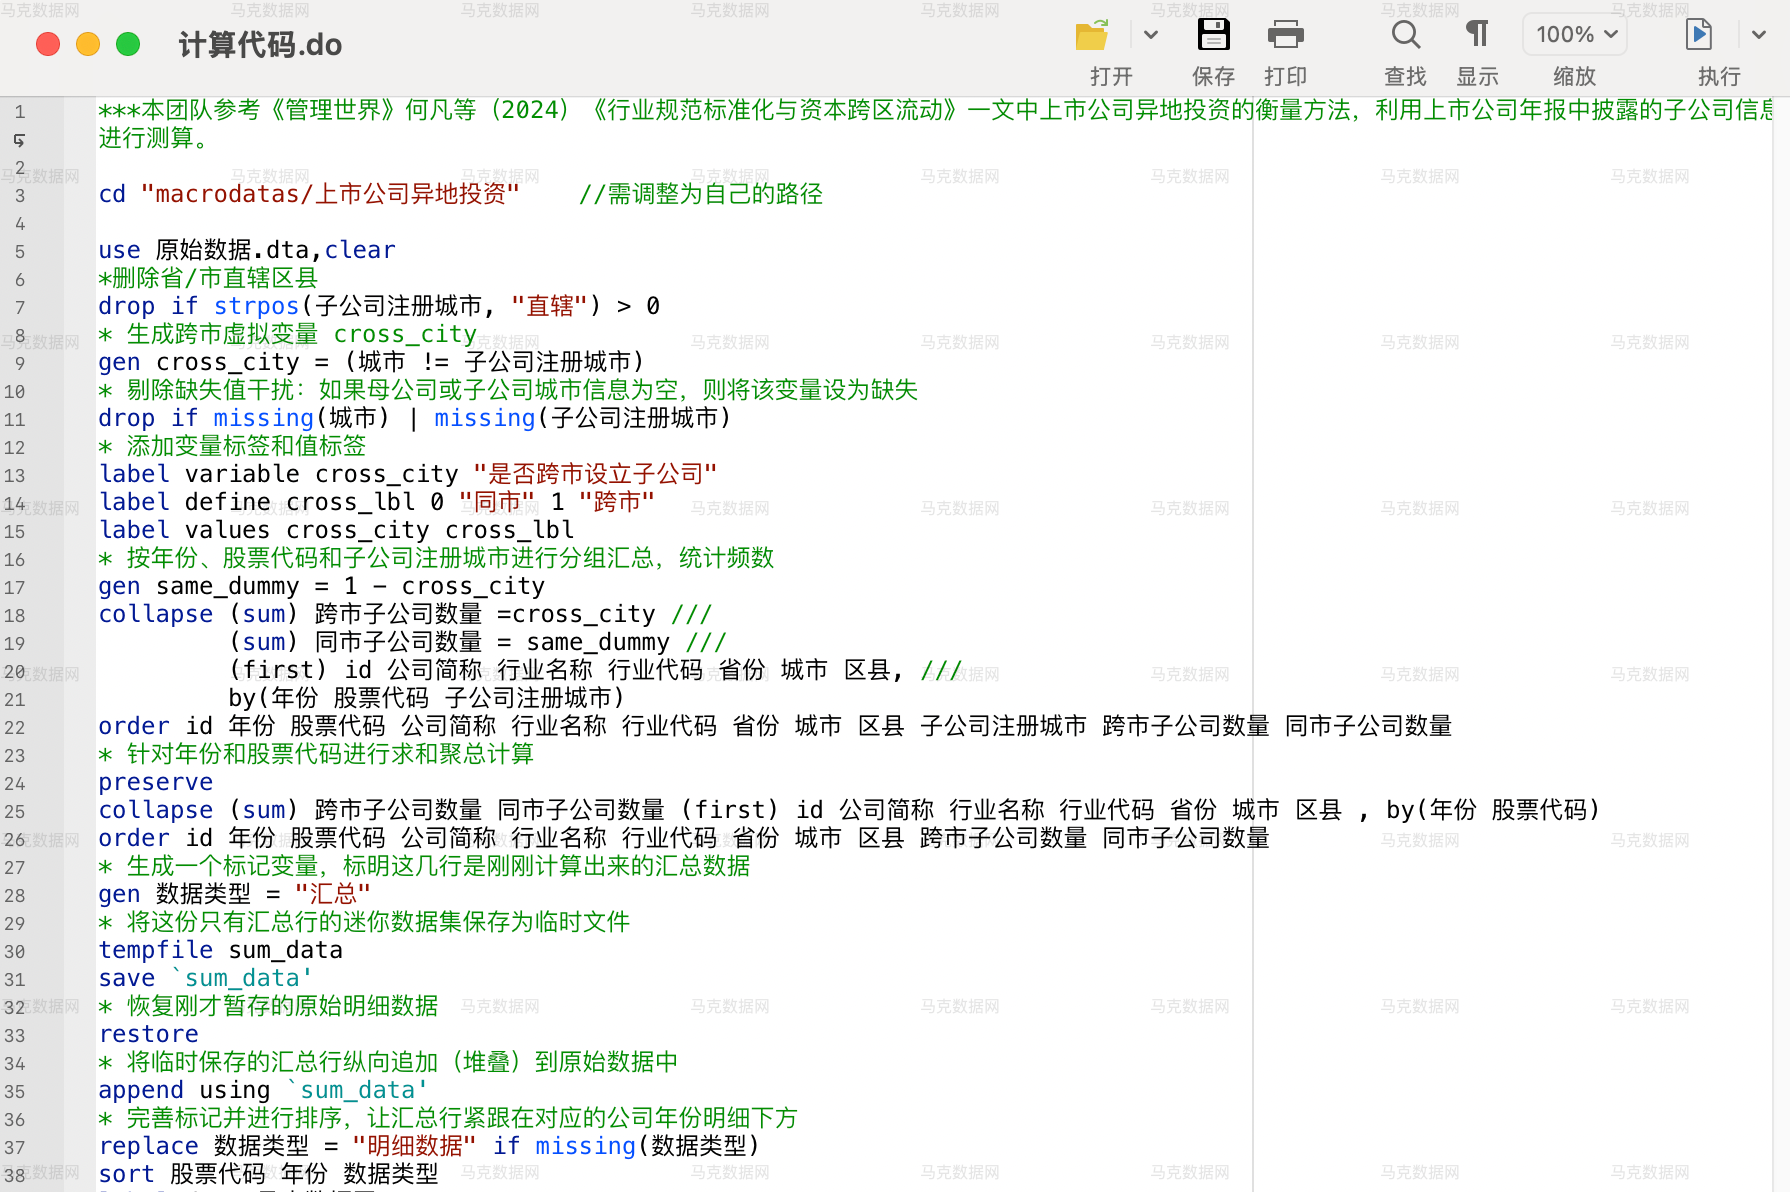Toggle paragraph marks with the 显示 icon
This screenshot has height=1192, width=1790.
1477,34
